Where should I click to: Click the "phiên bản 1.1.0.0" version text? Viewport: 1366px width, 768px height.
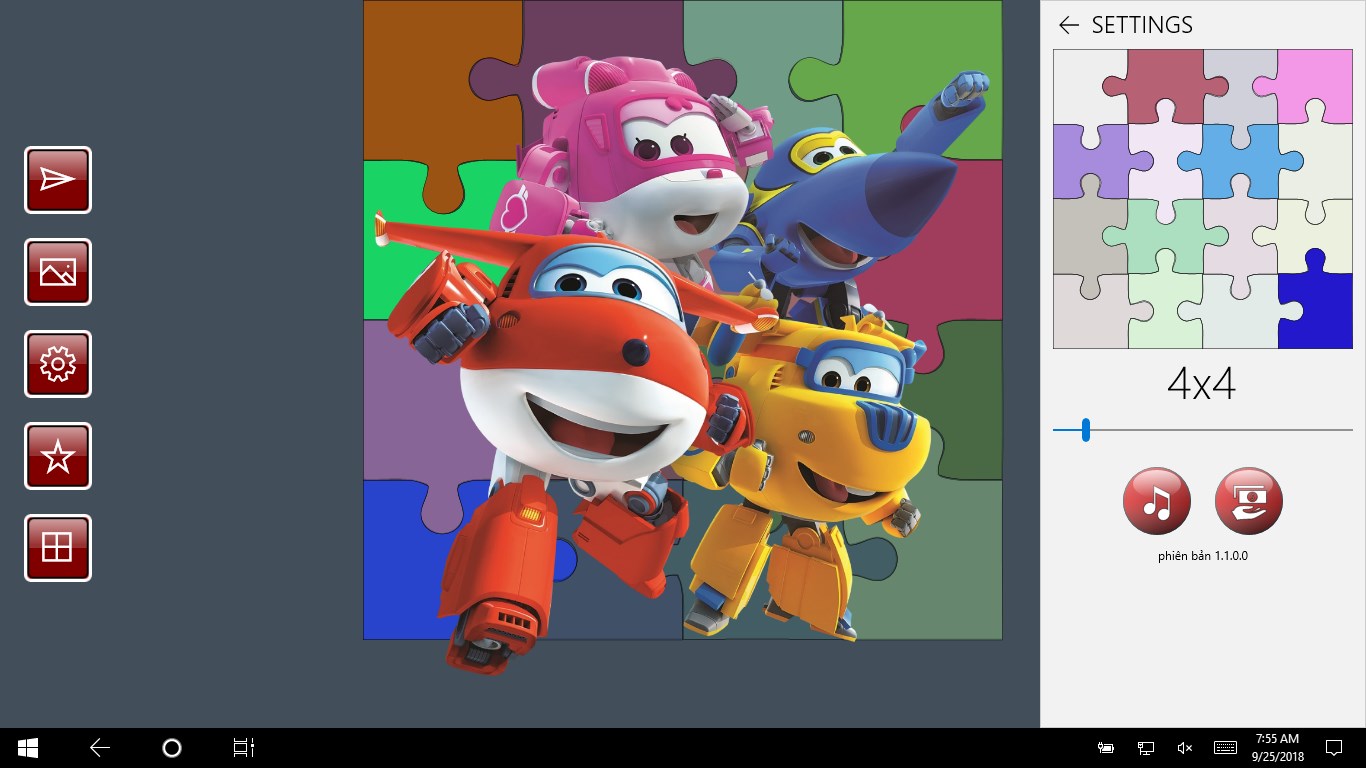click(1203, 556)
